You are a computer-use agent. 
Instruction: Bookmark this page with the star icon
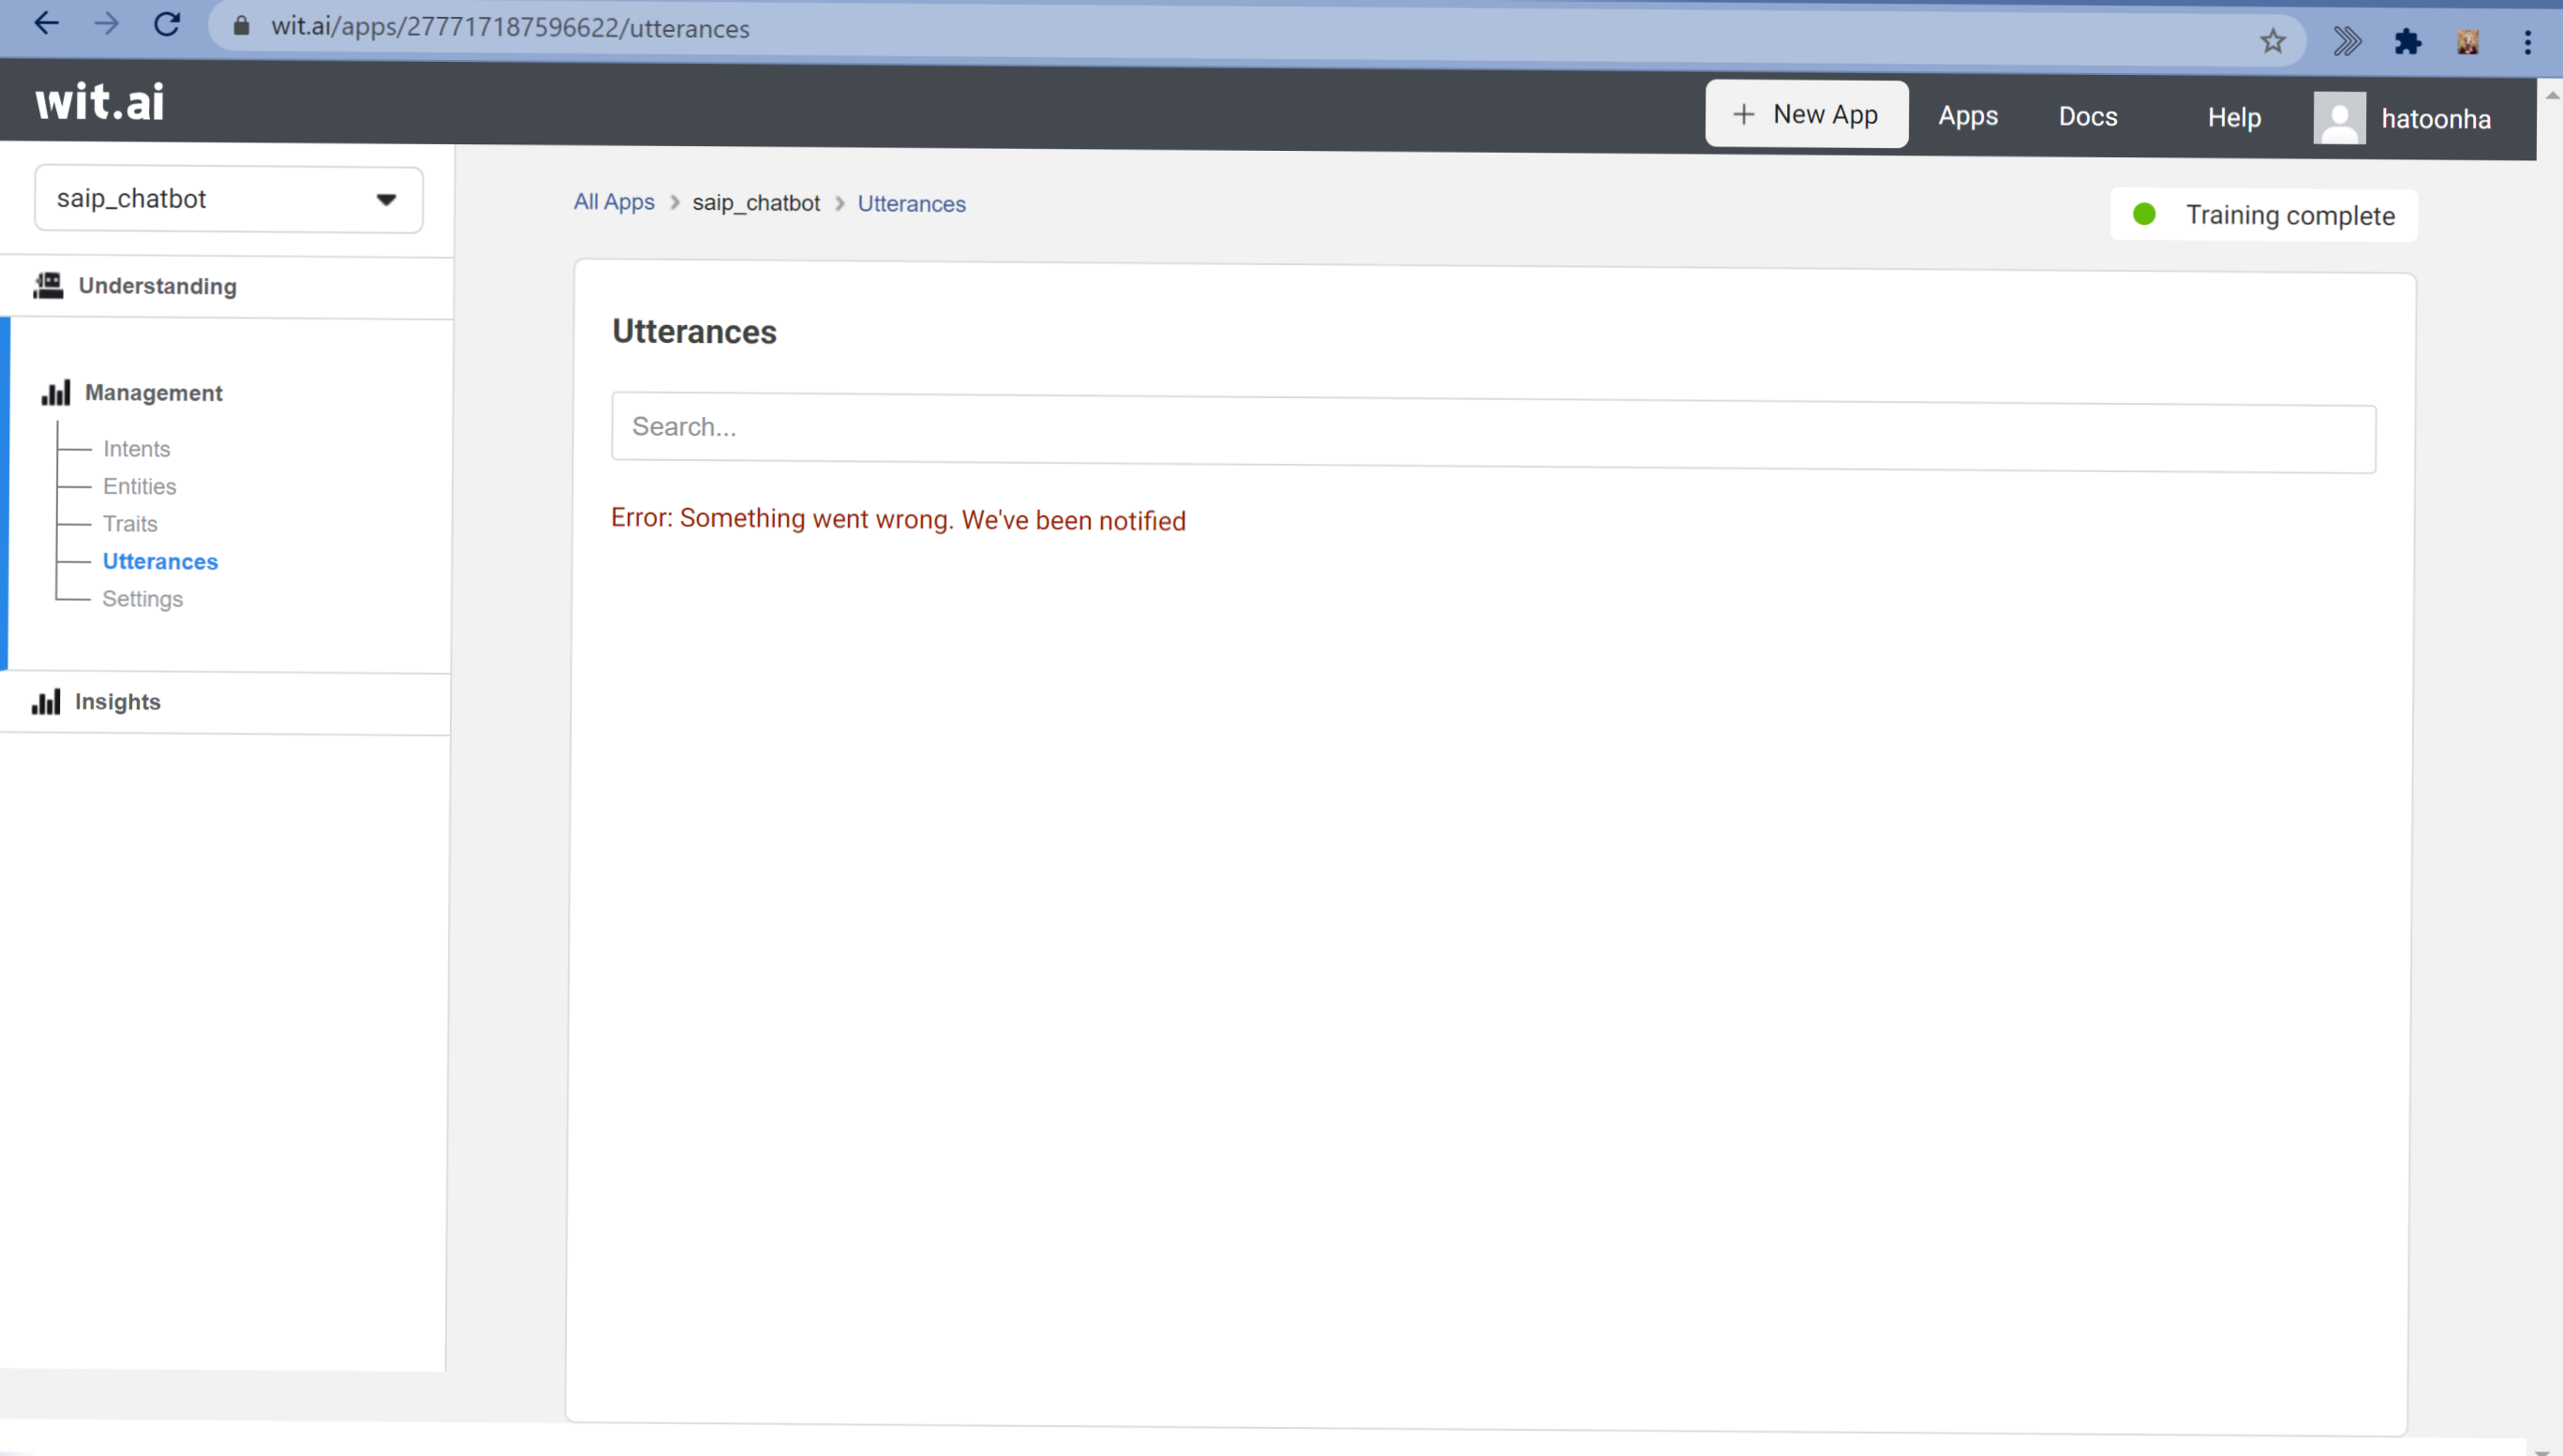(2272, 41)
